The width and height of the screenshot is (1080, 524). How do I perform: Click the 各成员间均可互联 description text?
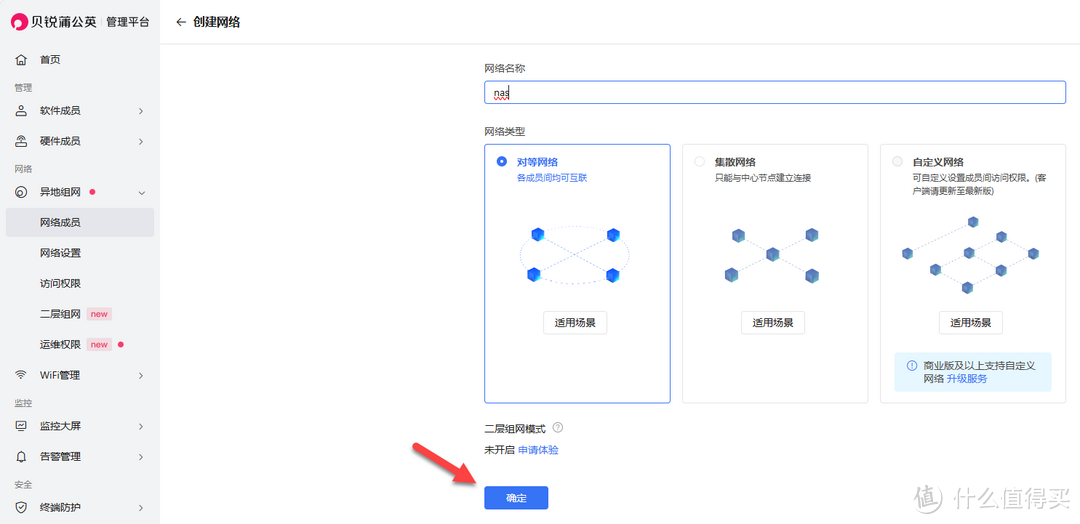(552, 178)
